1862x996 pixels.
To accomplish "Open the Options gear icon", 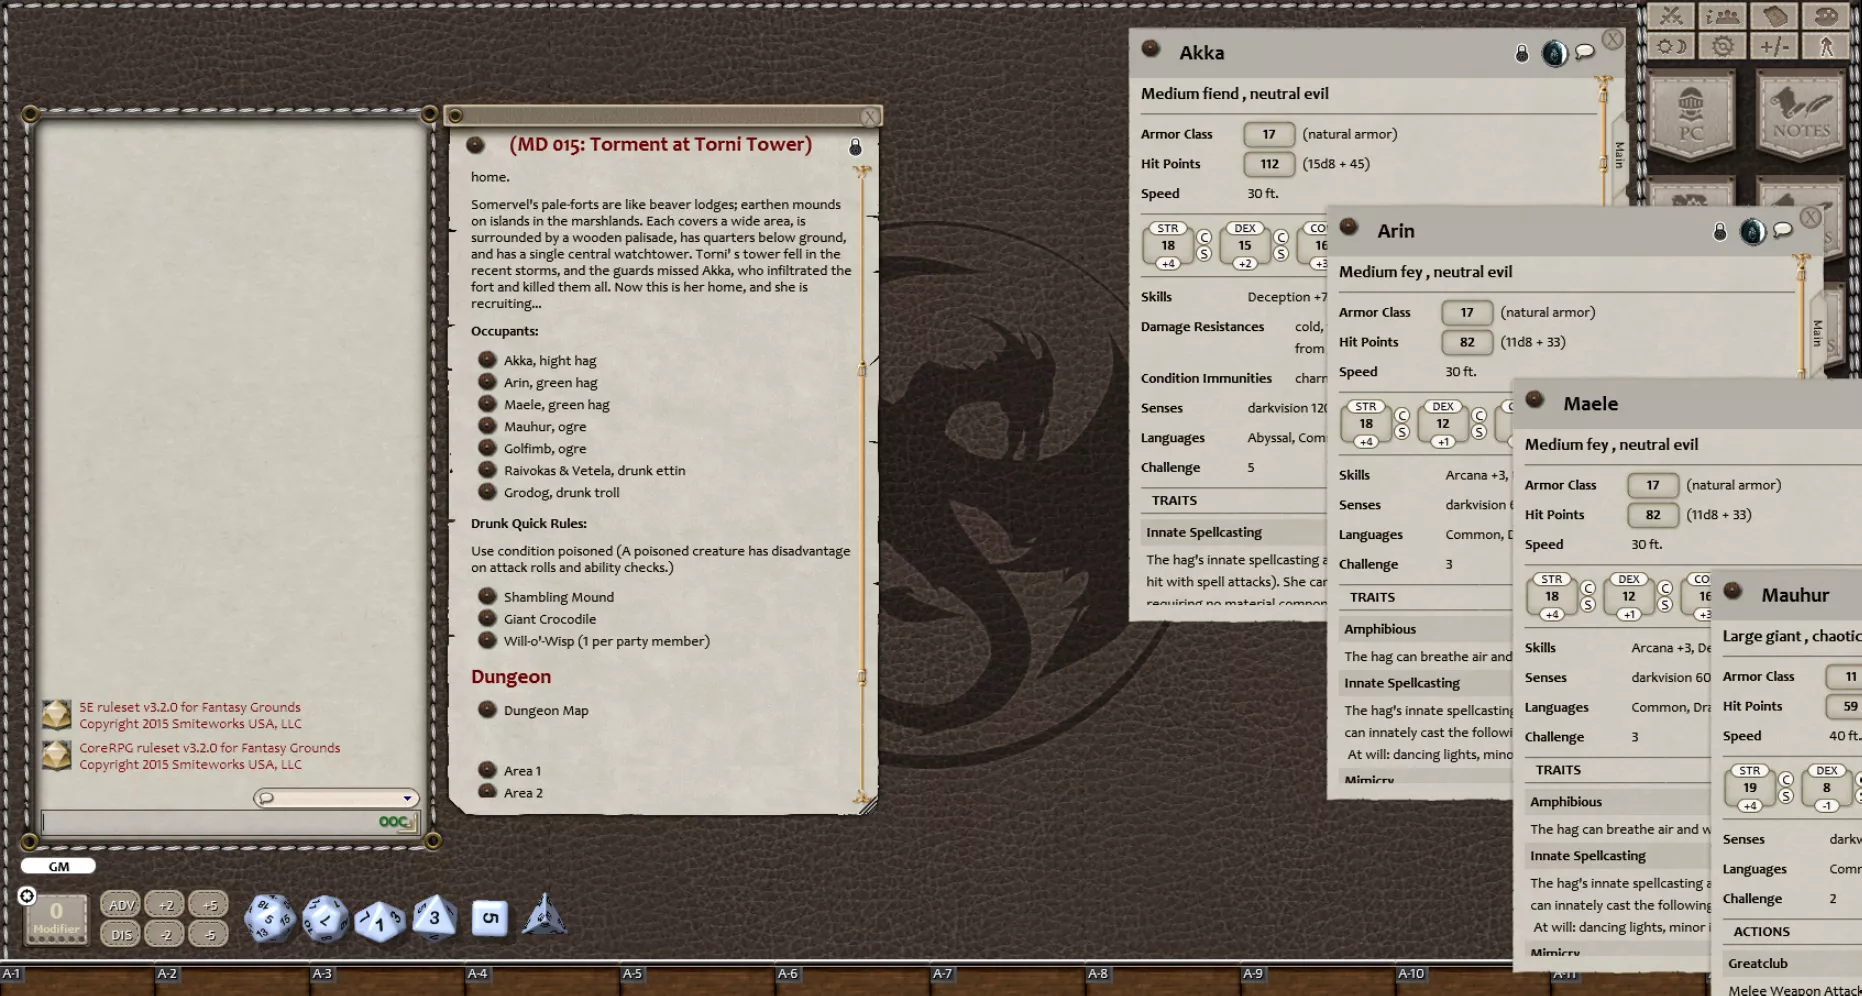I will tap(1723, 46).
